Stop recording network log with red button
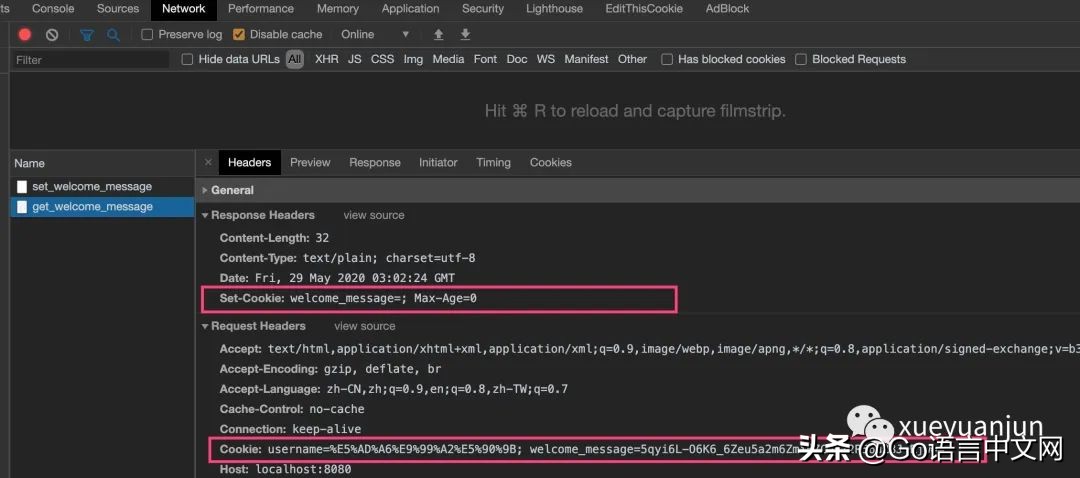1080x478 pixels. tap(25, 34)
